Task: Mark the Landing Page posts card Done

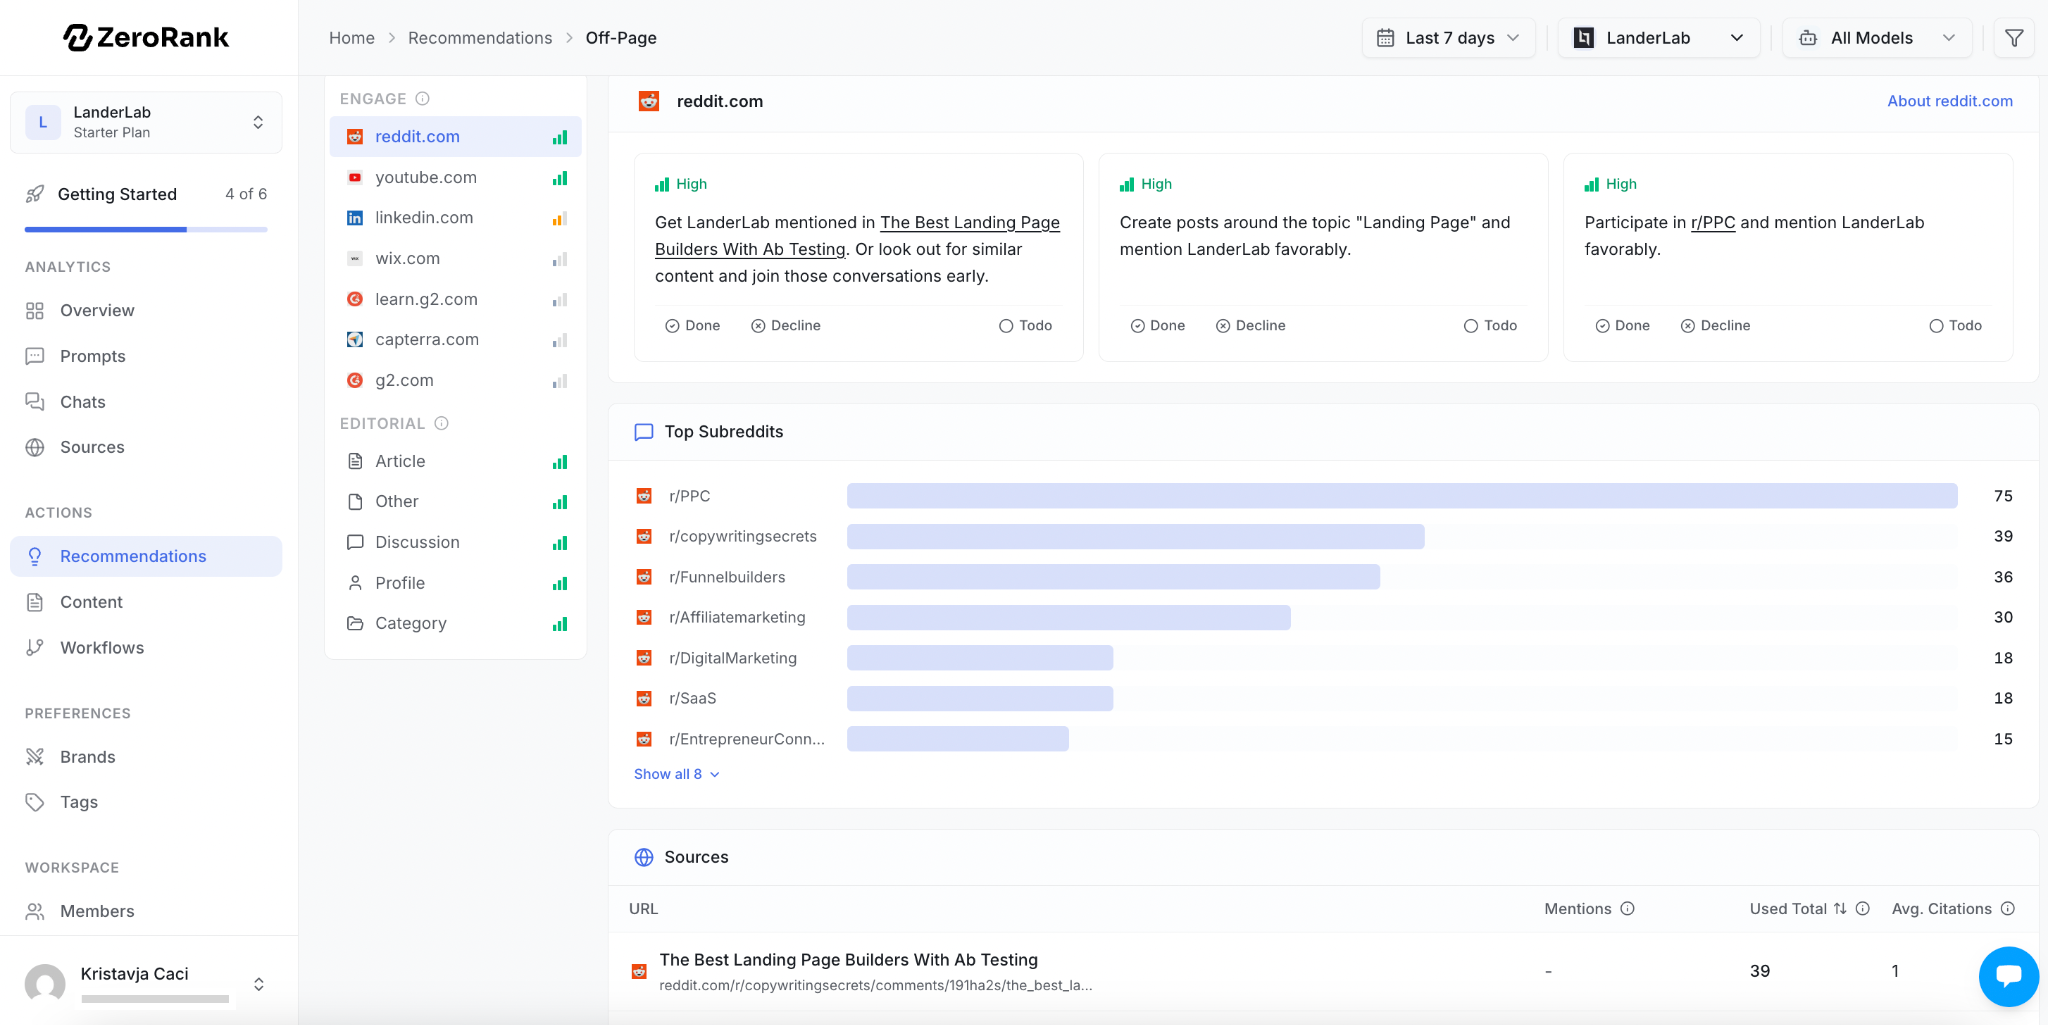Action: click(1157, 326)
